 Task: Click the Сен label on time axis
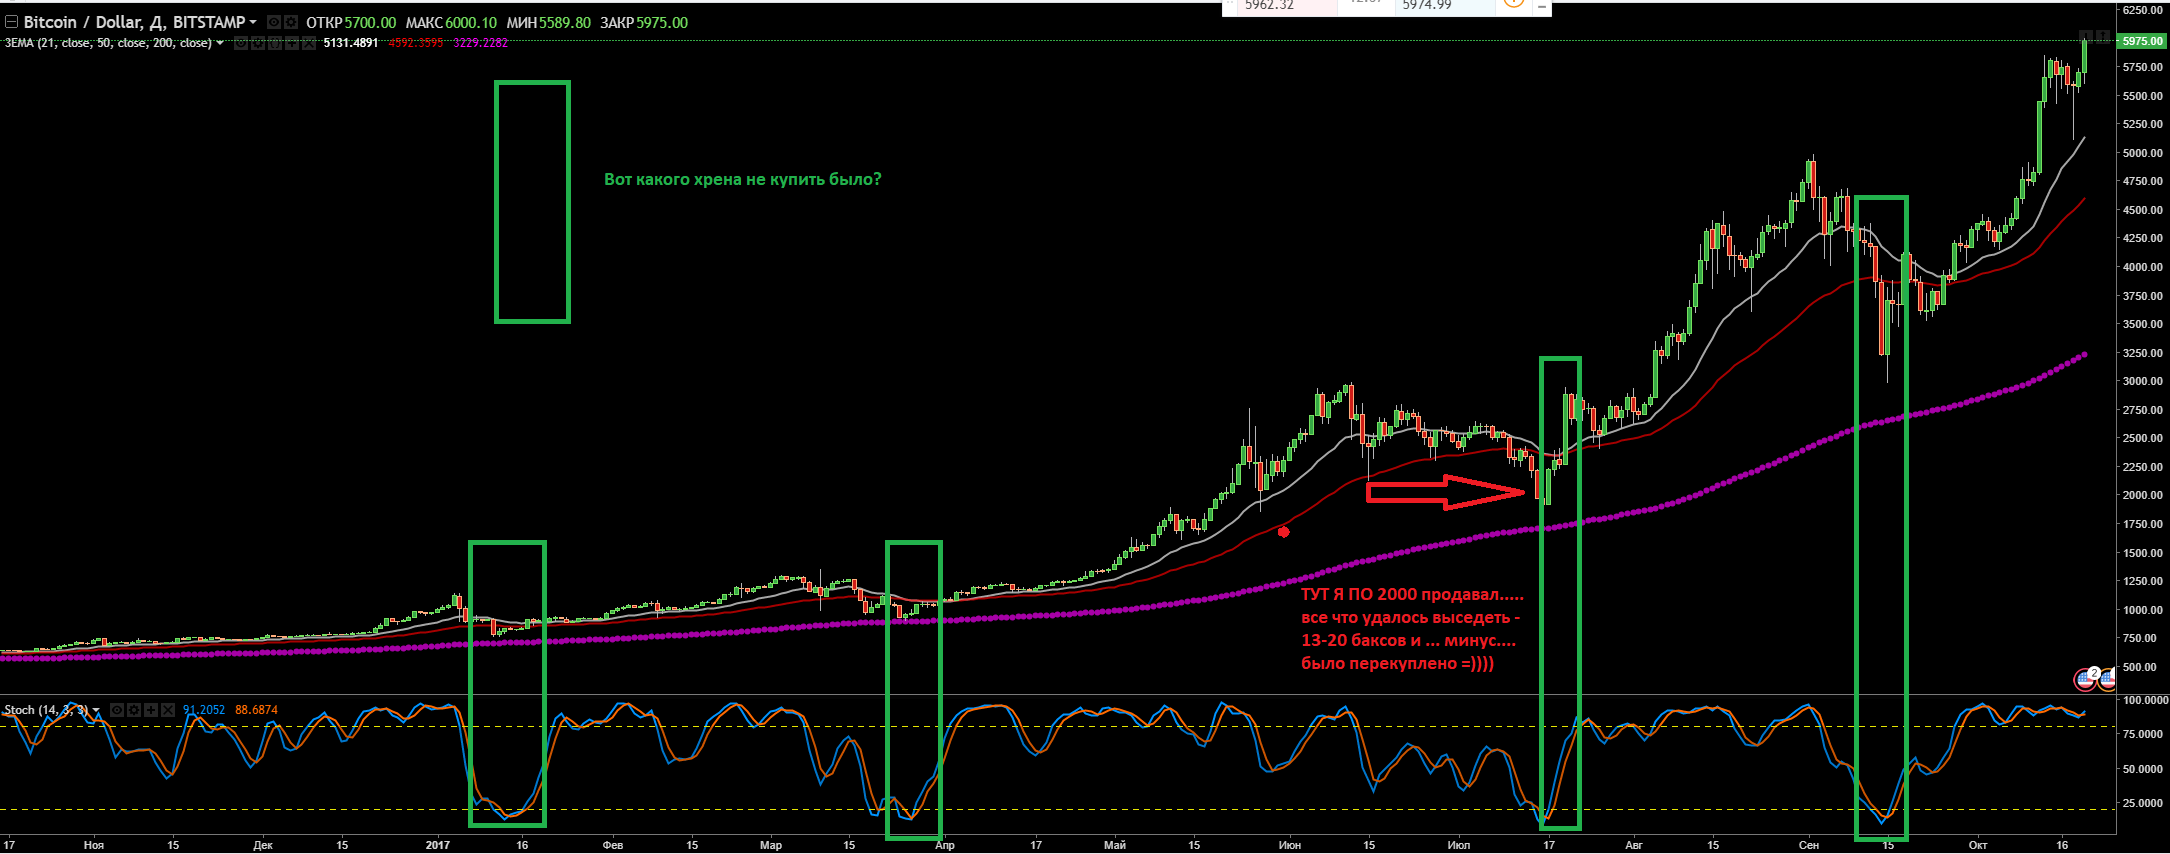click(1809, 845)
